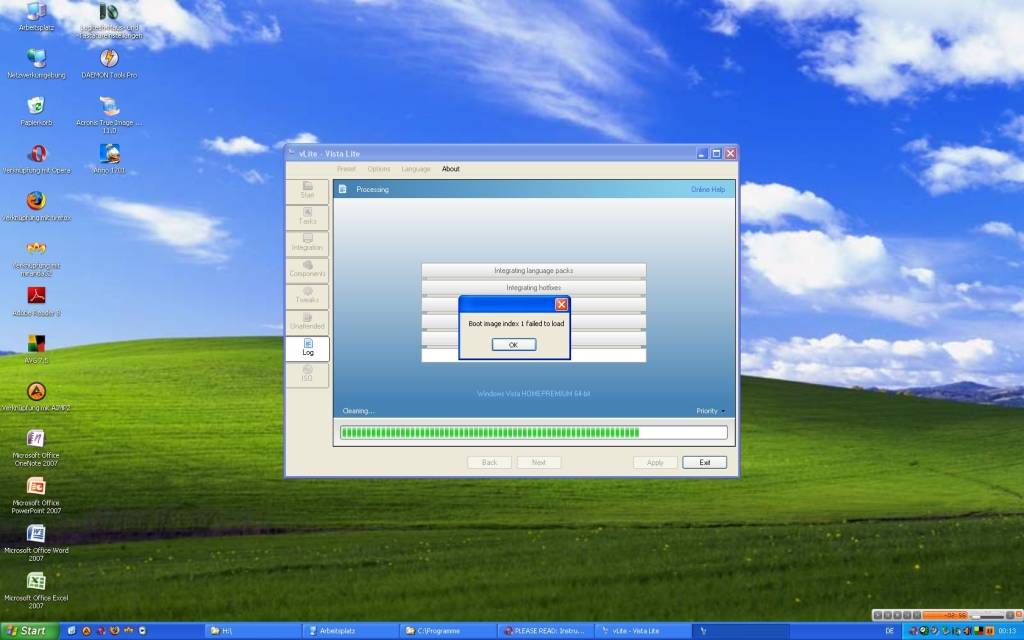The height and width of the screenshot is (640, 1024).
Task: Expand the Priority dropdown in vLite
Action: pyautogui.click(x=711, y=411)
